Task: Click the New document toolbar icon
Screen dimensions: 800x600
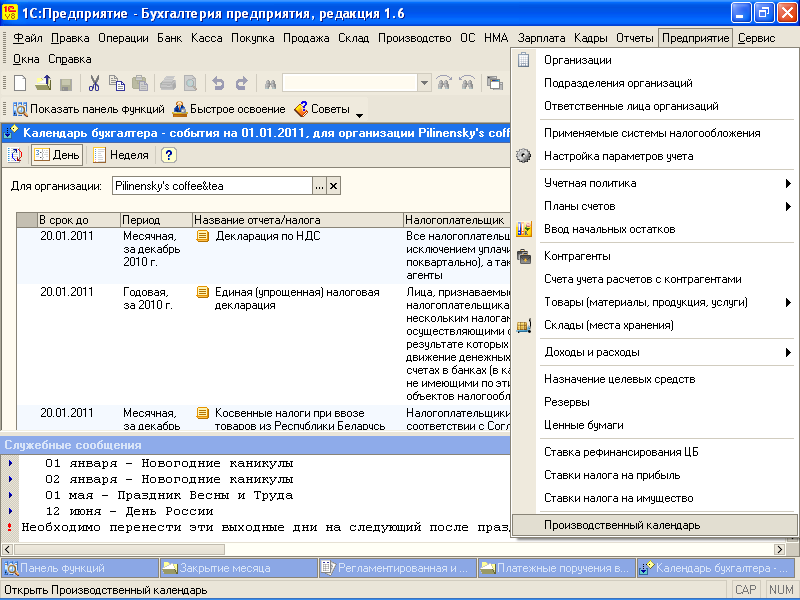Action: pyautogui.click(x=22, y=83)
